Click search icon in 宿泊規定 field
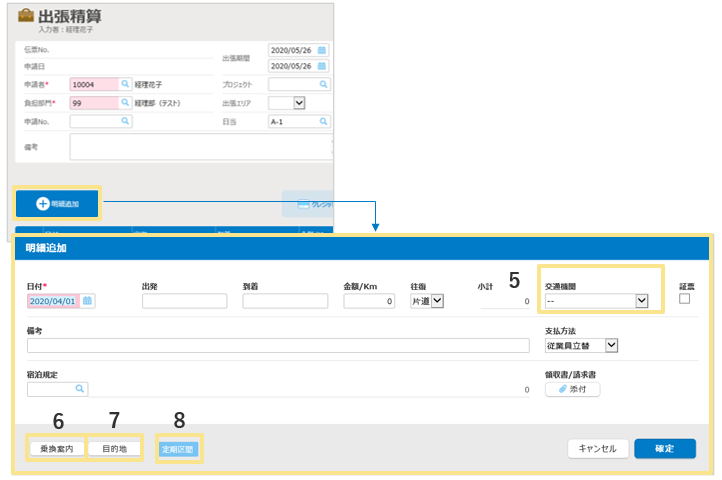722x480 pixels. (x=80, y=390)
